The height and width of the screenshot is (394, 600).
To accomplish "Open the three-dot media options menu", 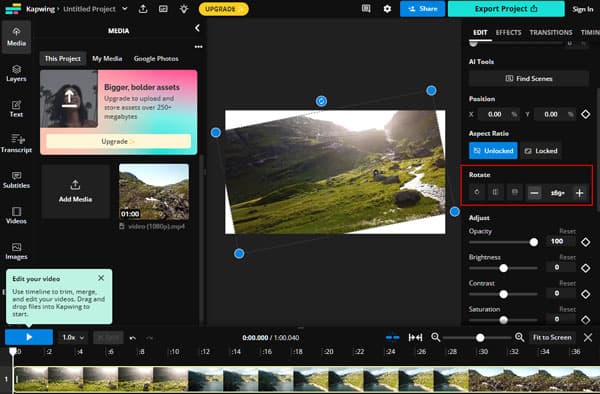I will 198,47.
